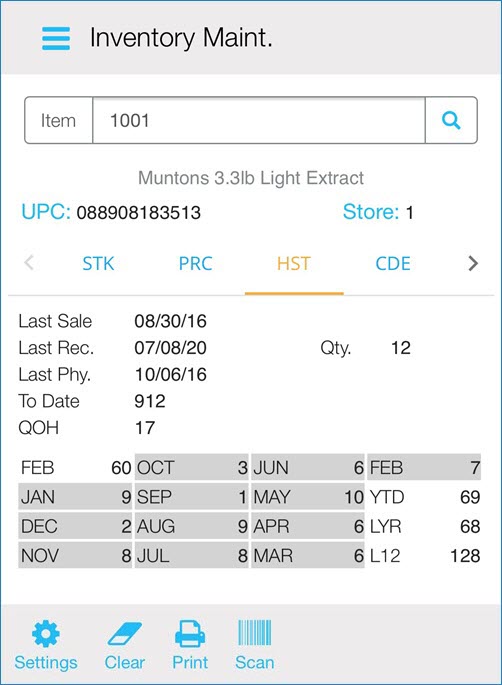Select the OCT sales history cell

point(191,467)
